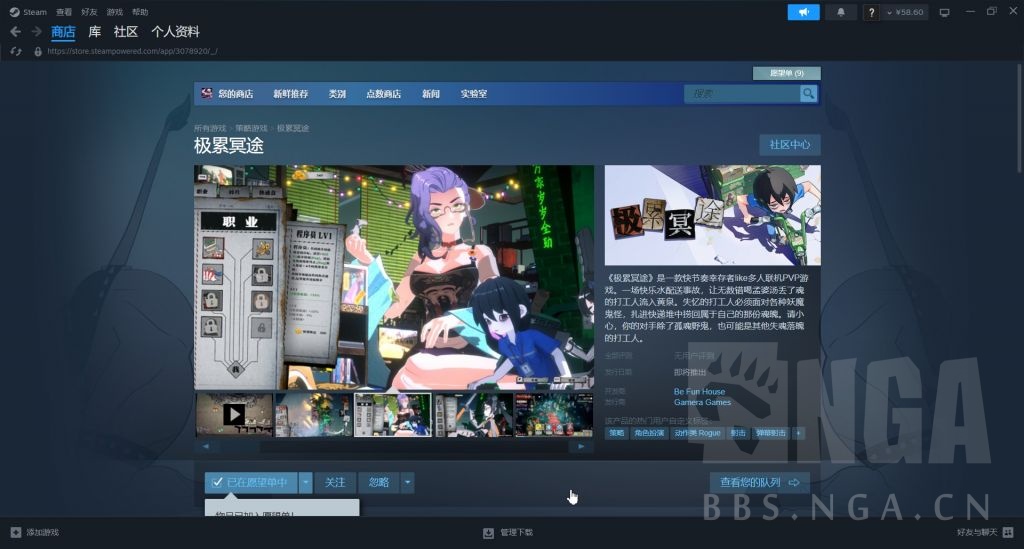Follow the 所有游戏 breadcrumb link
Viewport: 1024px width, 549px height.
[x=210, y=128]
